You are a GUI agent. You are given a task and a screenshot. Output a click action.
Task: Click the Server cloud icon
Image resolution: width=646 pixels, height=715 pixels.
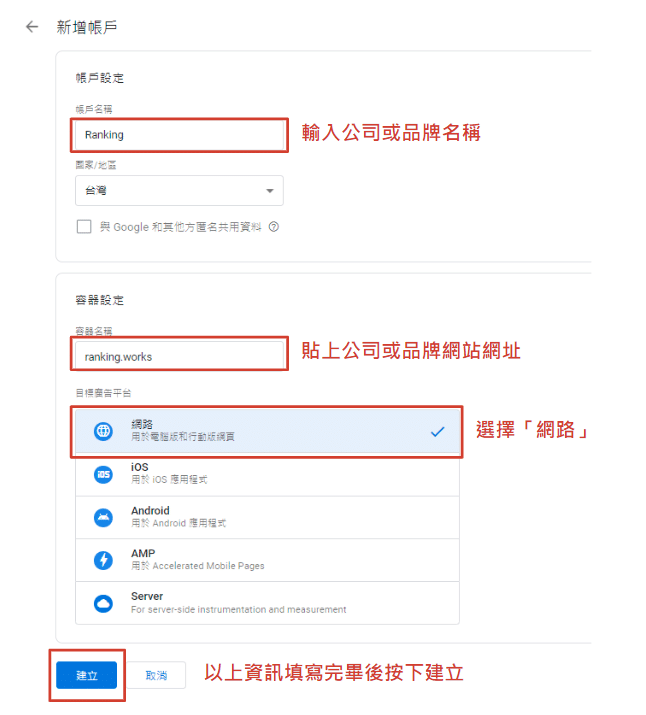tap(103, 604)
